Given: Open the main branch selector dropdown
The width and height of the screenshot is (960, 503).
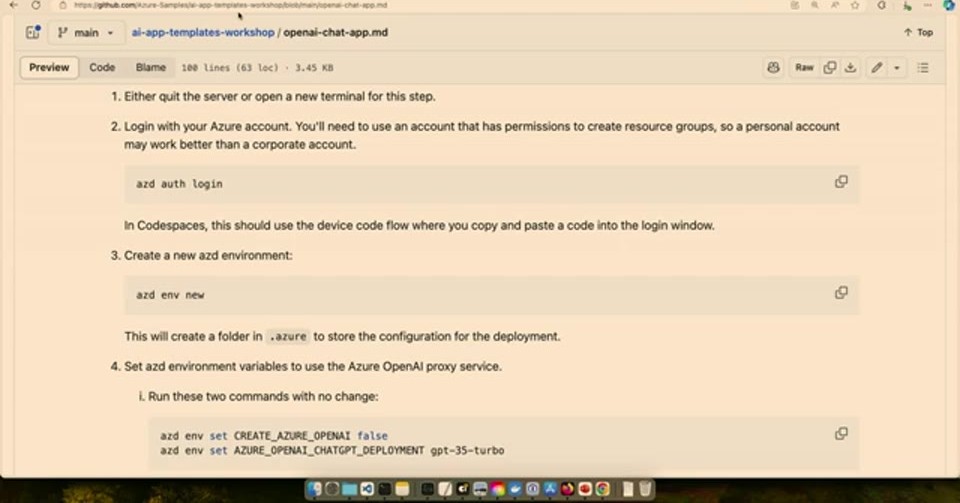Looking at the screenshot, I should click(x=86, y=32).
